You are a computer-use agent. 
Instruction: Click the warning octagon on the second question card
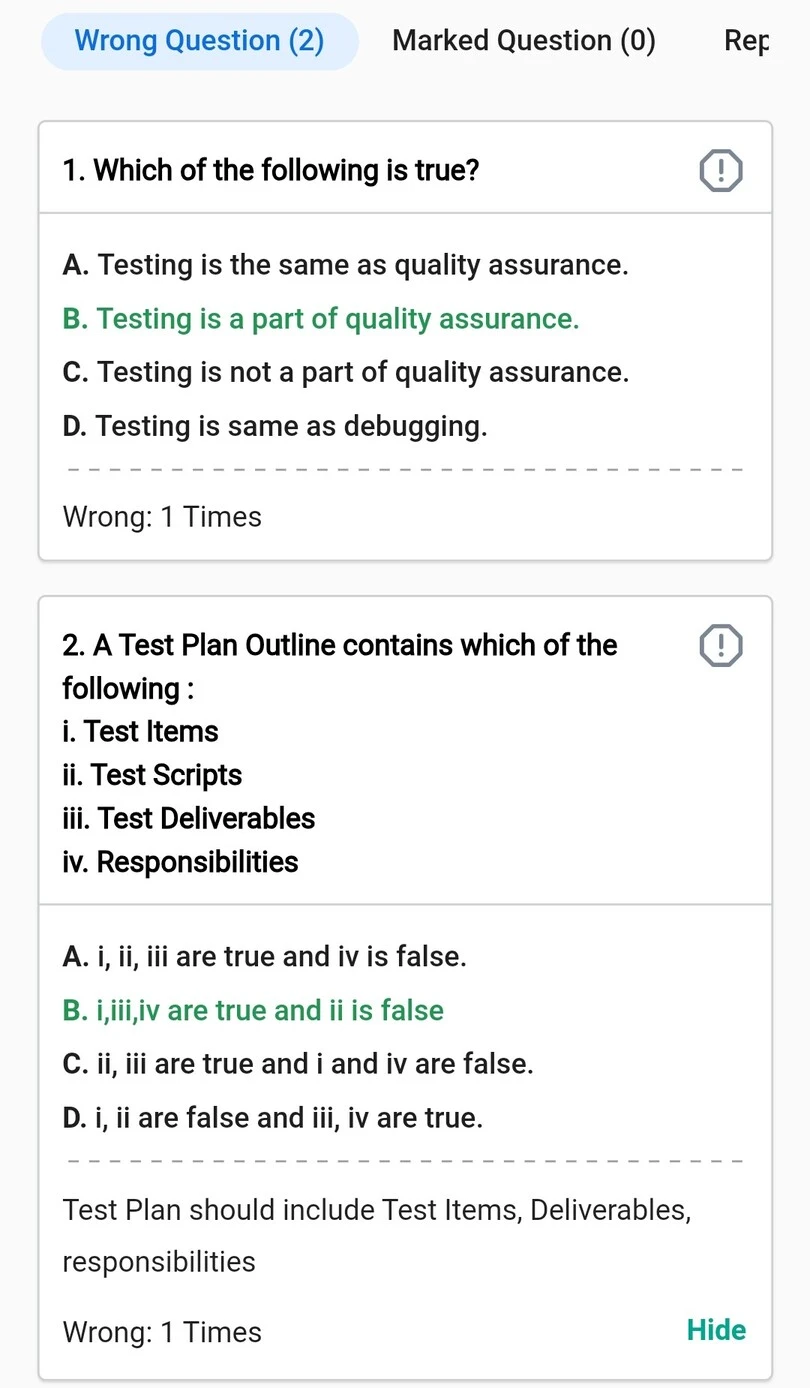coord(719,645)
